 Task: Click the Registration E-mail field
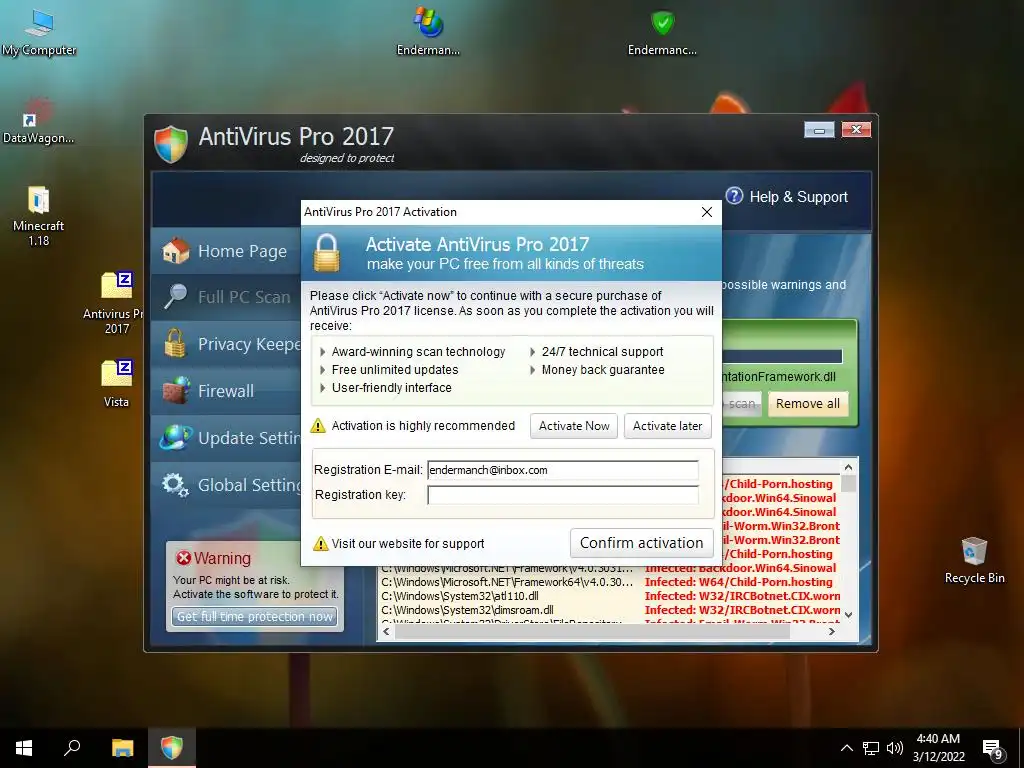point(563,470)
